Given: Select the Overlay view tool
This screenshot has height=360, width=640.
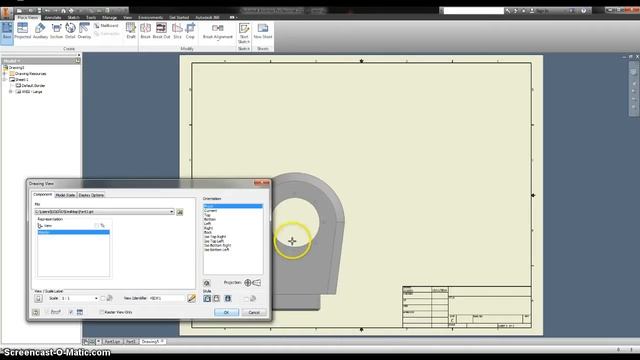Looking at the screenshot, I should coord(84,31).
